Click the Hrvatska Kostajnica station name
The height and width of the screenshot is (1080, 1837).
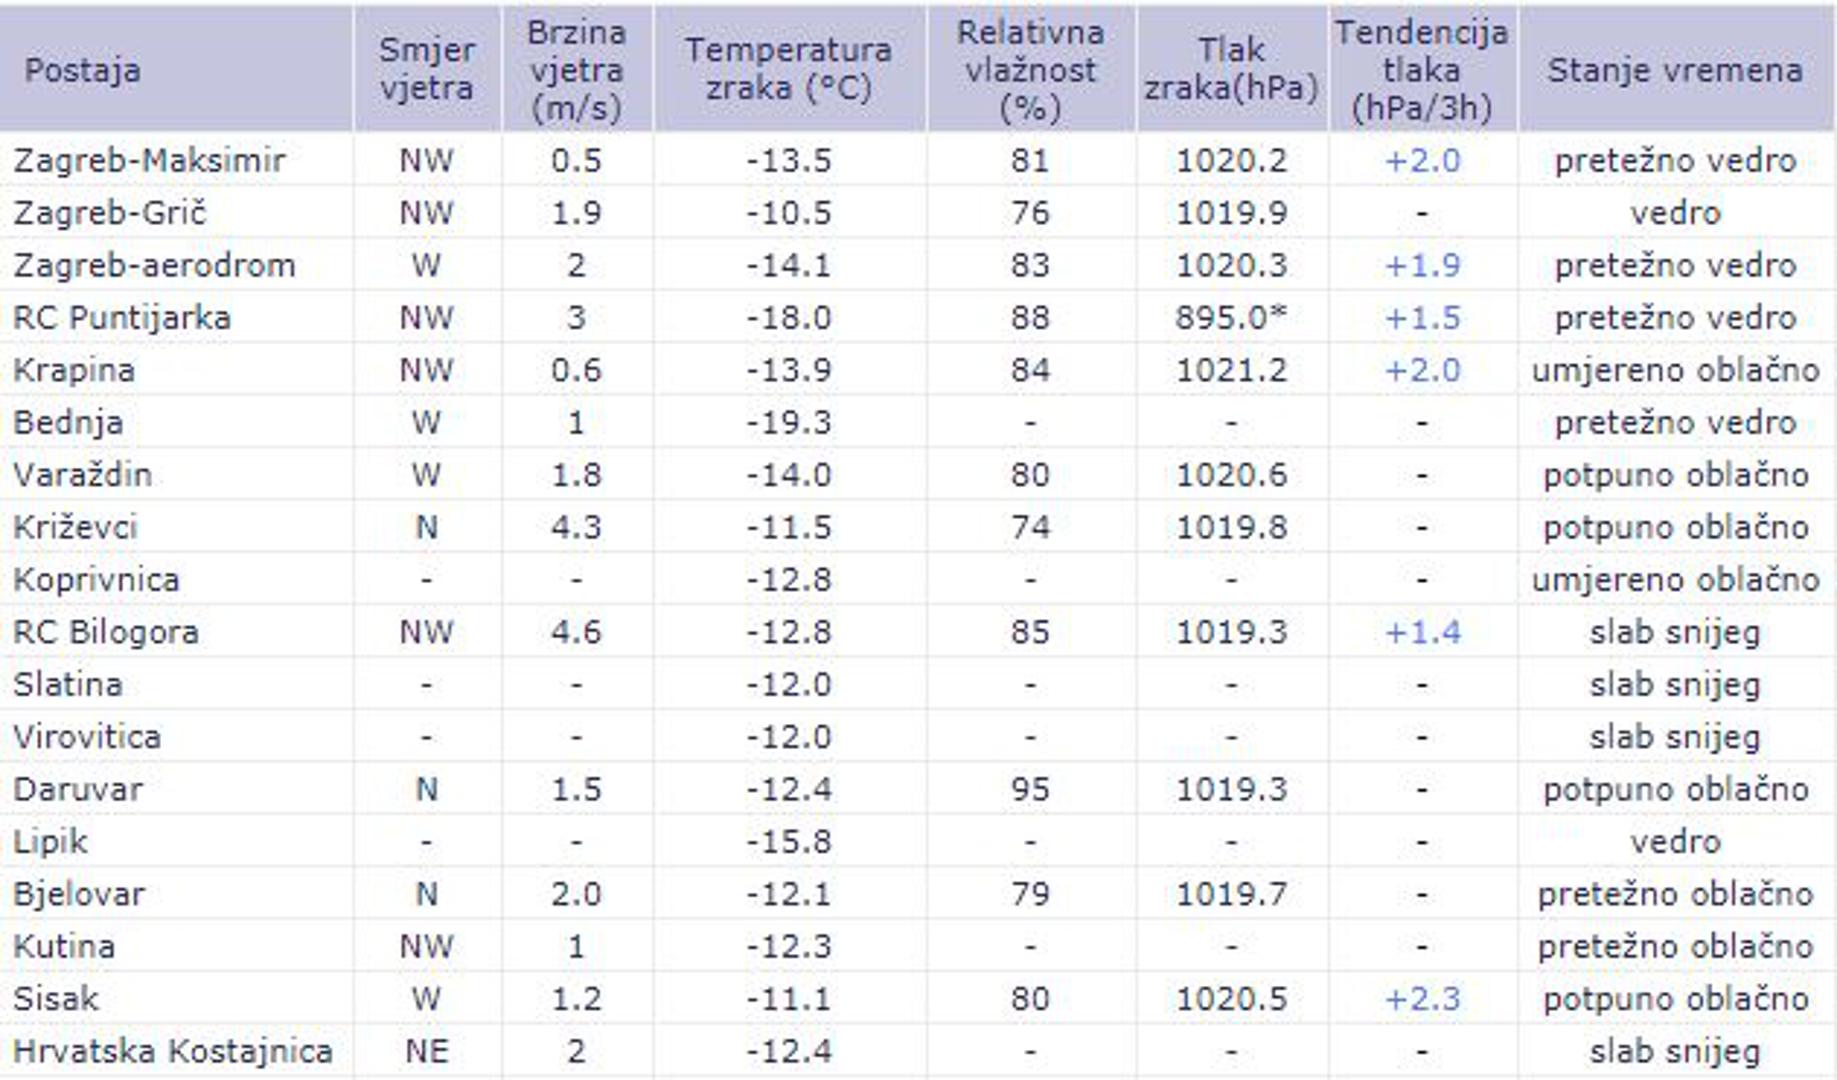click(x=172, y=1051)
